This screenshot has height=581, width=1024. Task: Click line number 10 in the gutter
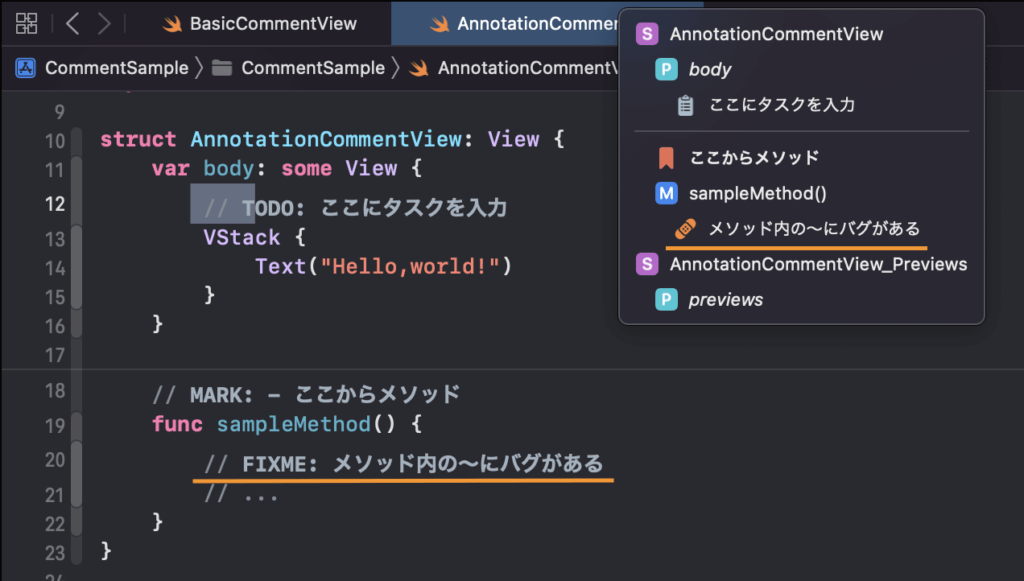pos(55,141)
